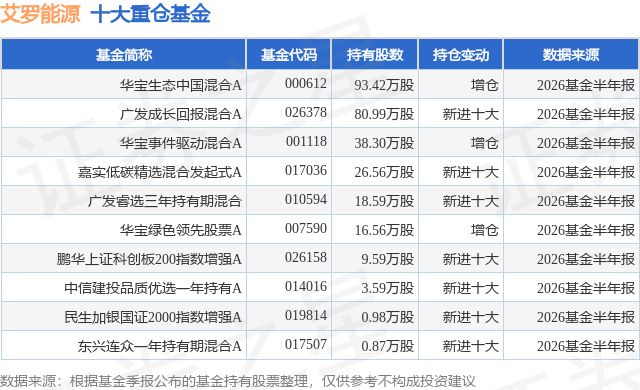Select the 93.42万股 holdings cell
The height and width of the screenshot is (390, 640).
[x=384, y=85]
